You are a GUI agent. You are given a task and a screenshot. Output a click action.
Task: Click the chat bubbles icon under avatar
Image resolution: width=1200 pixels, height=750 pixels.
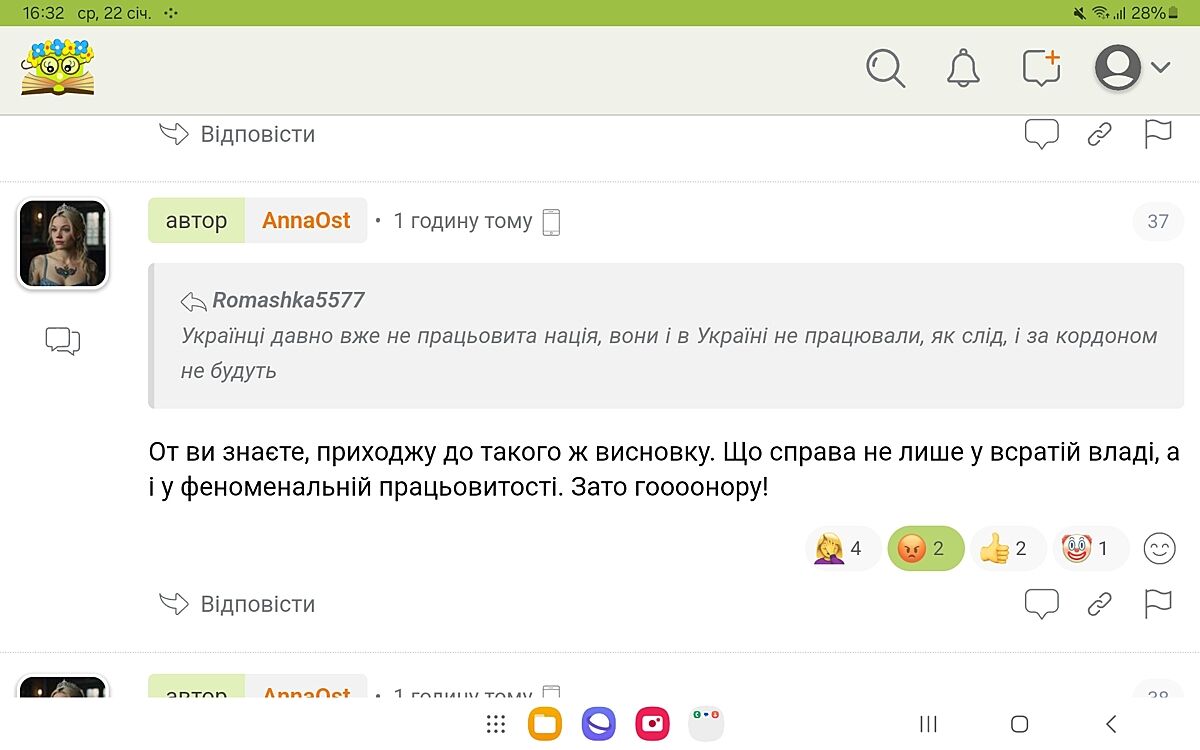pos(63,342)
